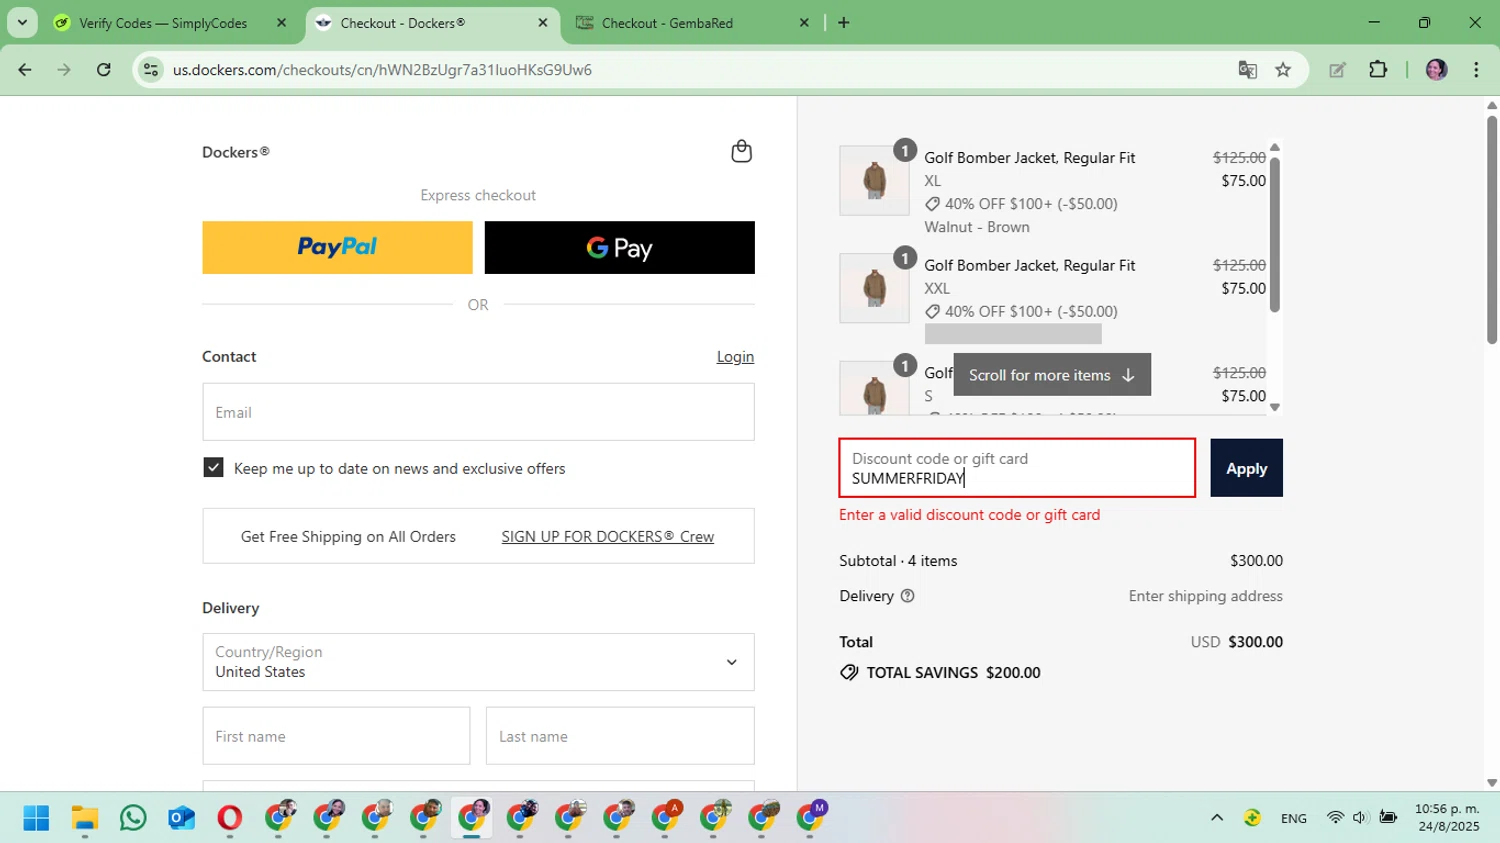Close the 'Checkout - GembaRed' tab
1500x843 pixels.
point(804,23)
